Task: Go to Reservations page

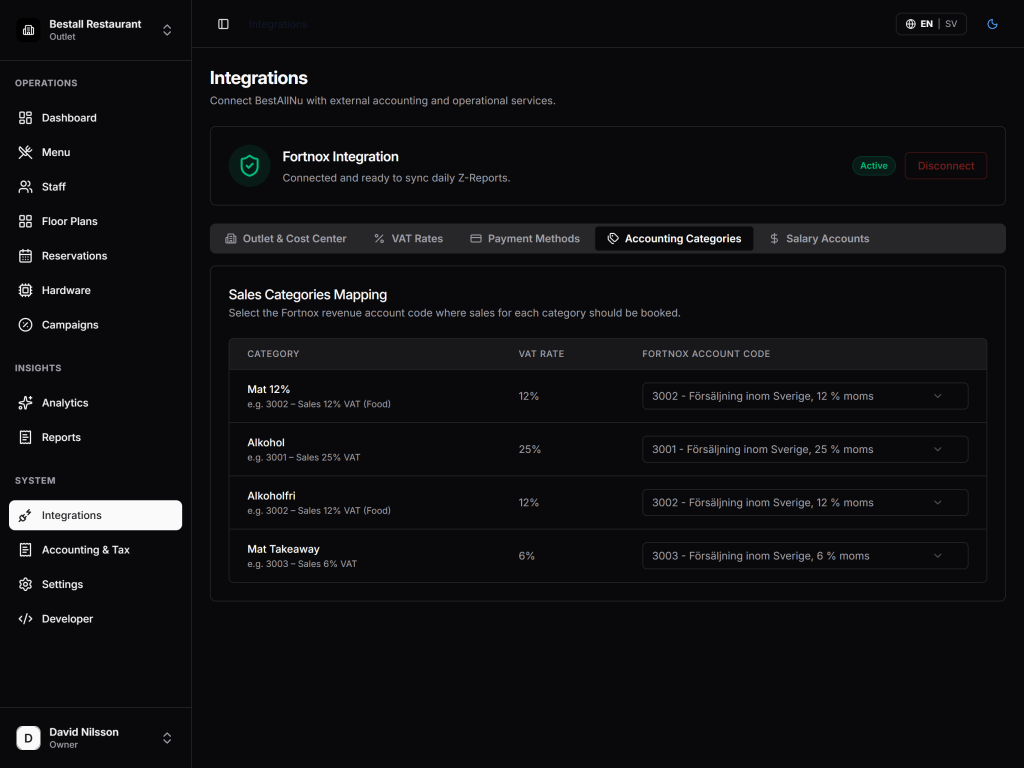Action: pyautogui.click(x=95, y=256)
